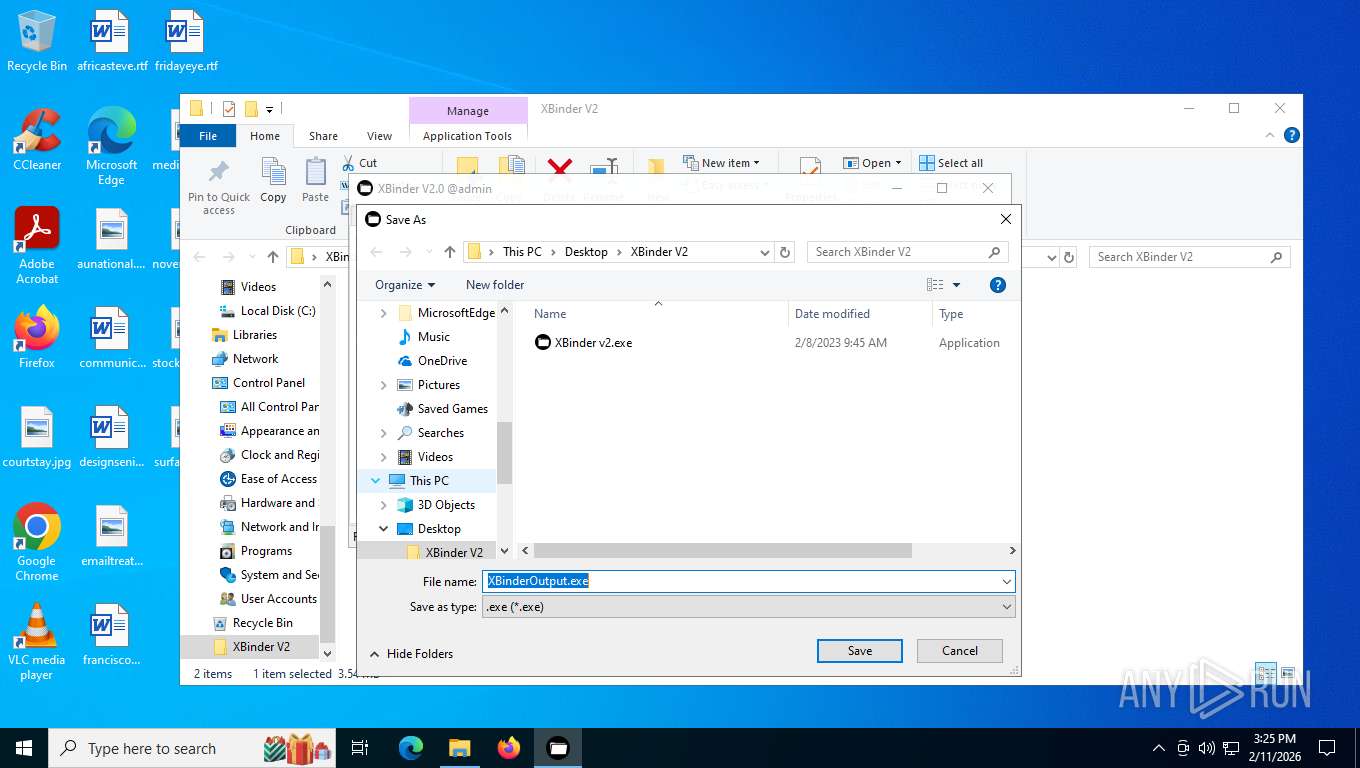The image size is (1360, 768).
Task: Open the File name history dropdown arrow
Action: click(x=1007, y=581)
